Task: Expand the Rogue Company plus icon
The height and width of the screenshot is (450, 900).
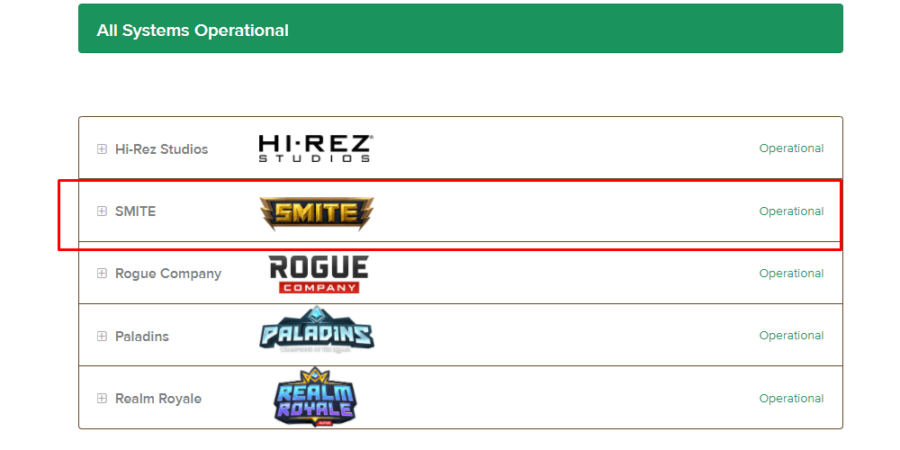Action: pyautogui.click(x=102, y=273)
